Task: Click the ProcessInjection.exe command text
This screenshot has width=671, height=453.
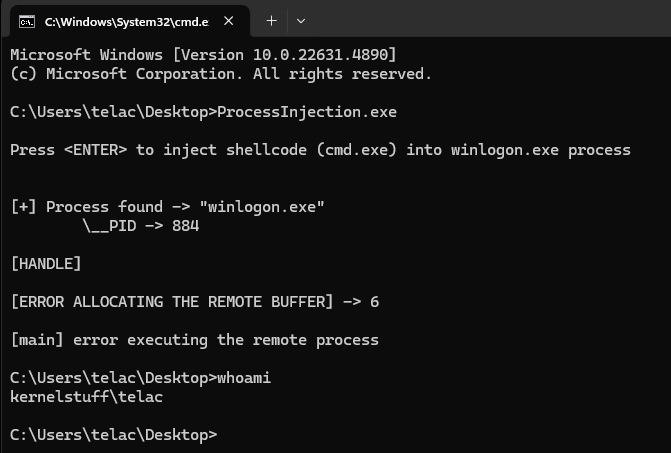Action: pyautogui.click(x=307, y=112)
